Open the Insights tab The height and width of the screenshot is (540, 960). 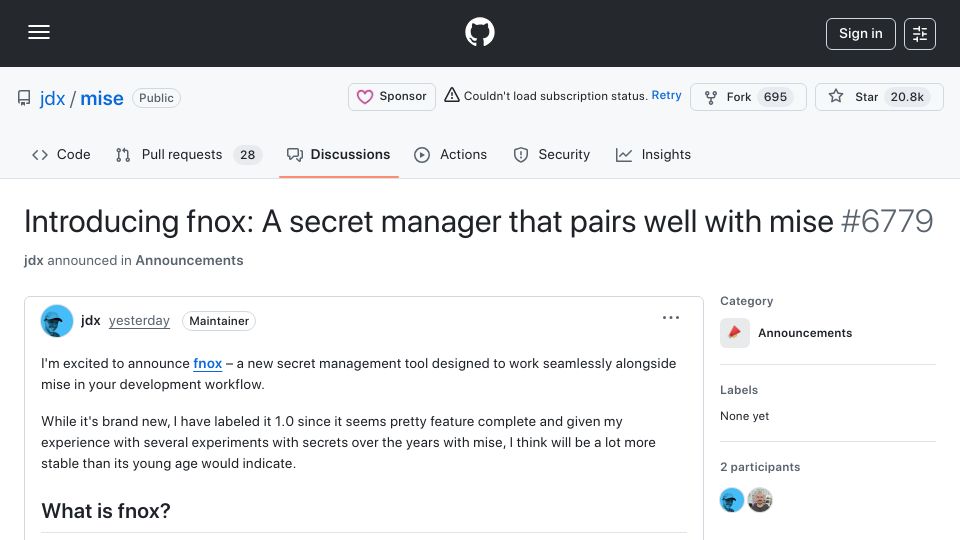[x=653, y=154]
